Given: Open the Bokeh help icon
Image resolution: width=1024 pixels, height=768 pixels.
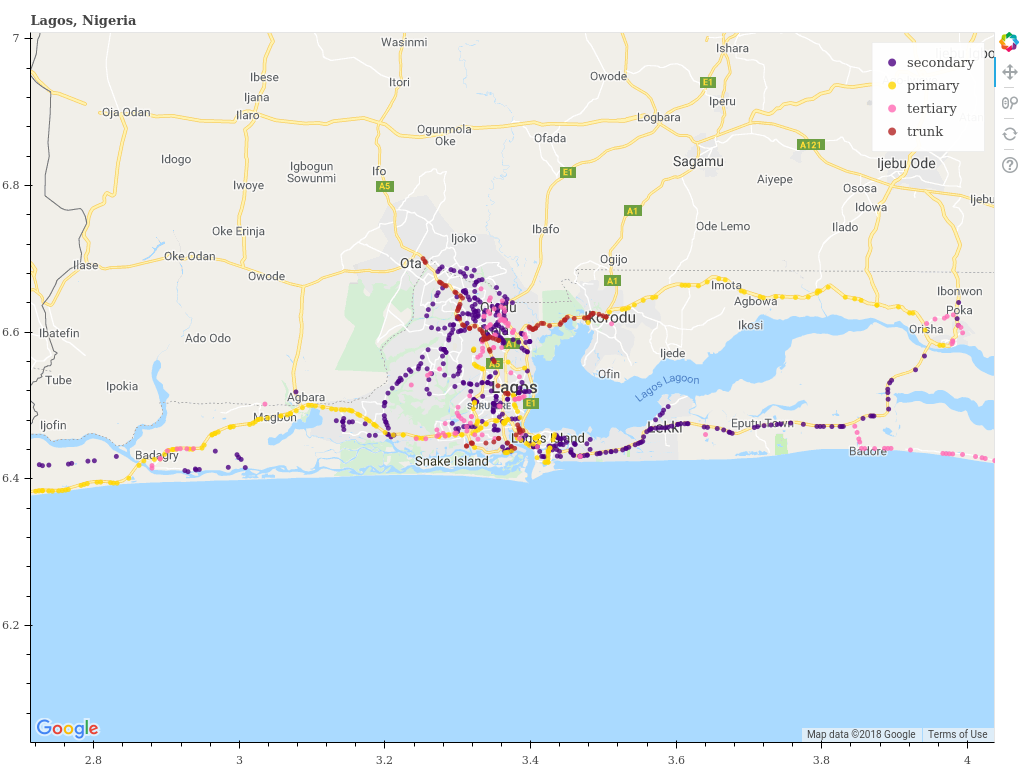Looking at the screenshot, I should click(x=1010, y=165).
